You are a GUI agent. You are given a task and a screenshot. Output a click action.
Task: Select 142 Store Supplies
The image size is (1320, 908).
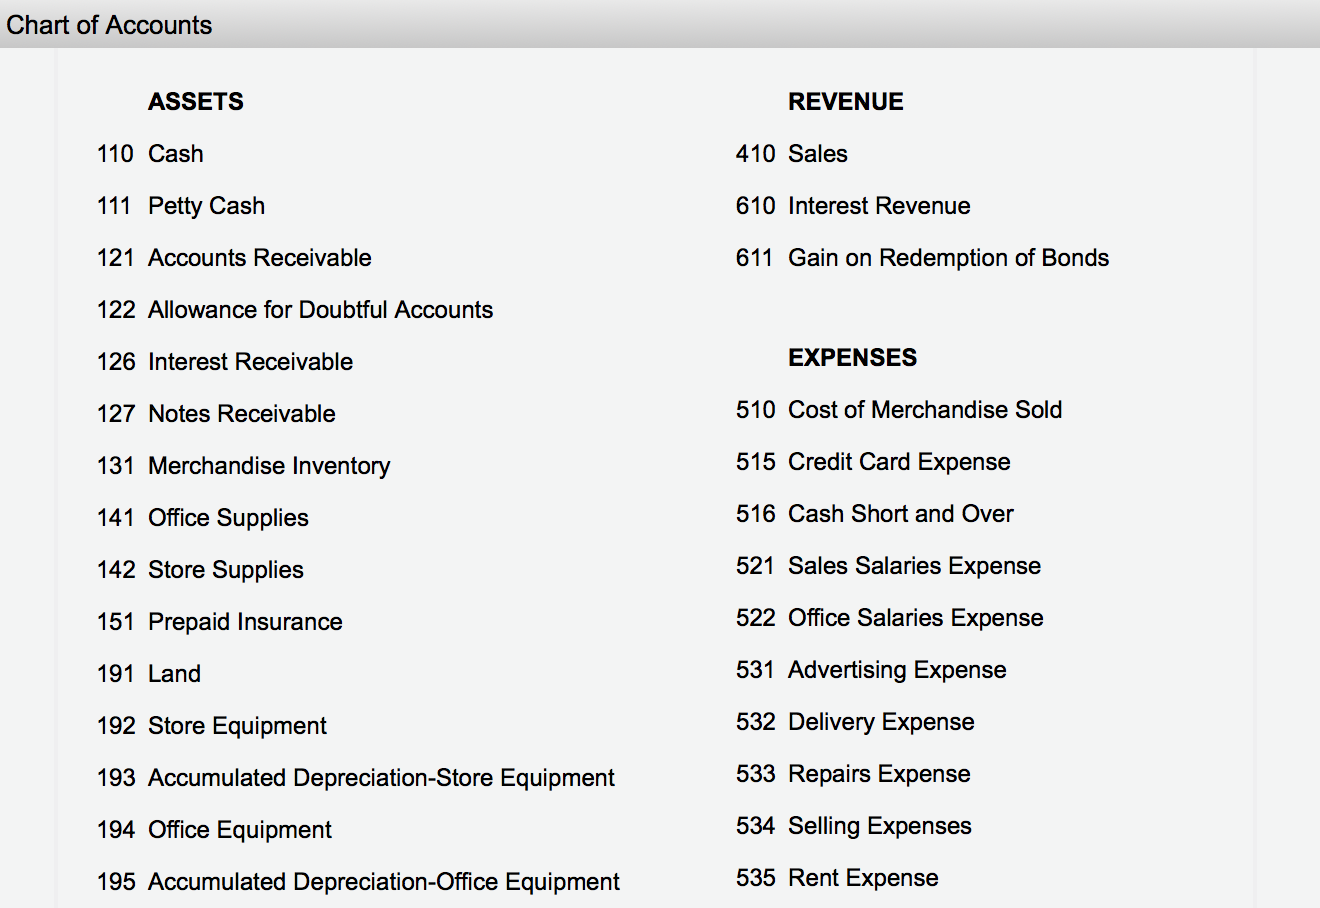(x=200, y=570)
